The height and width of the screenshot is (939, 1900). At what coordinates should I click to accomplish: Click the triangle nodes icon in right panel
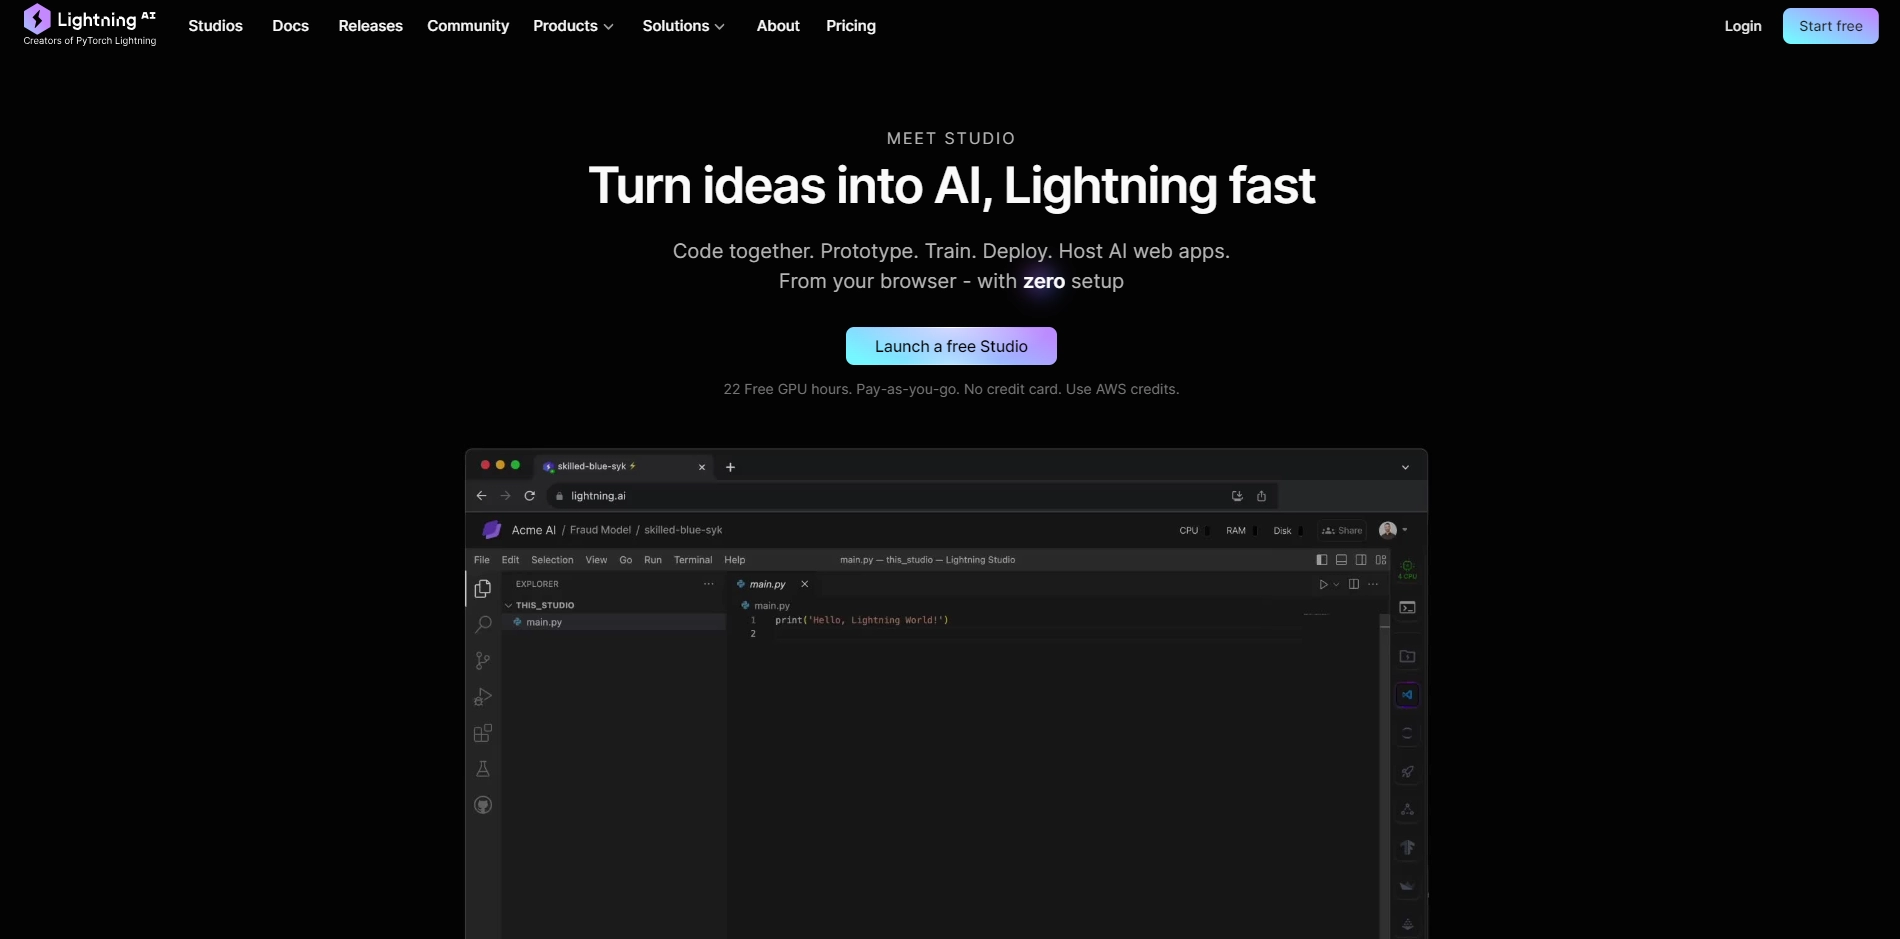tap(1407, 809)
